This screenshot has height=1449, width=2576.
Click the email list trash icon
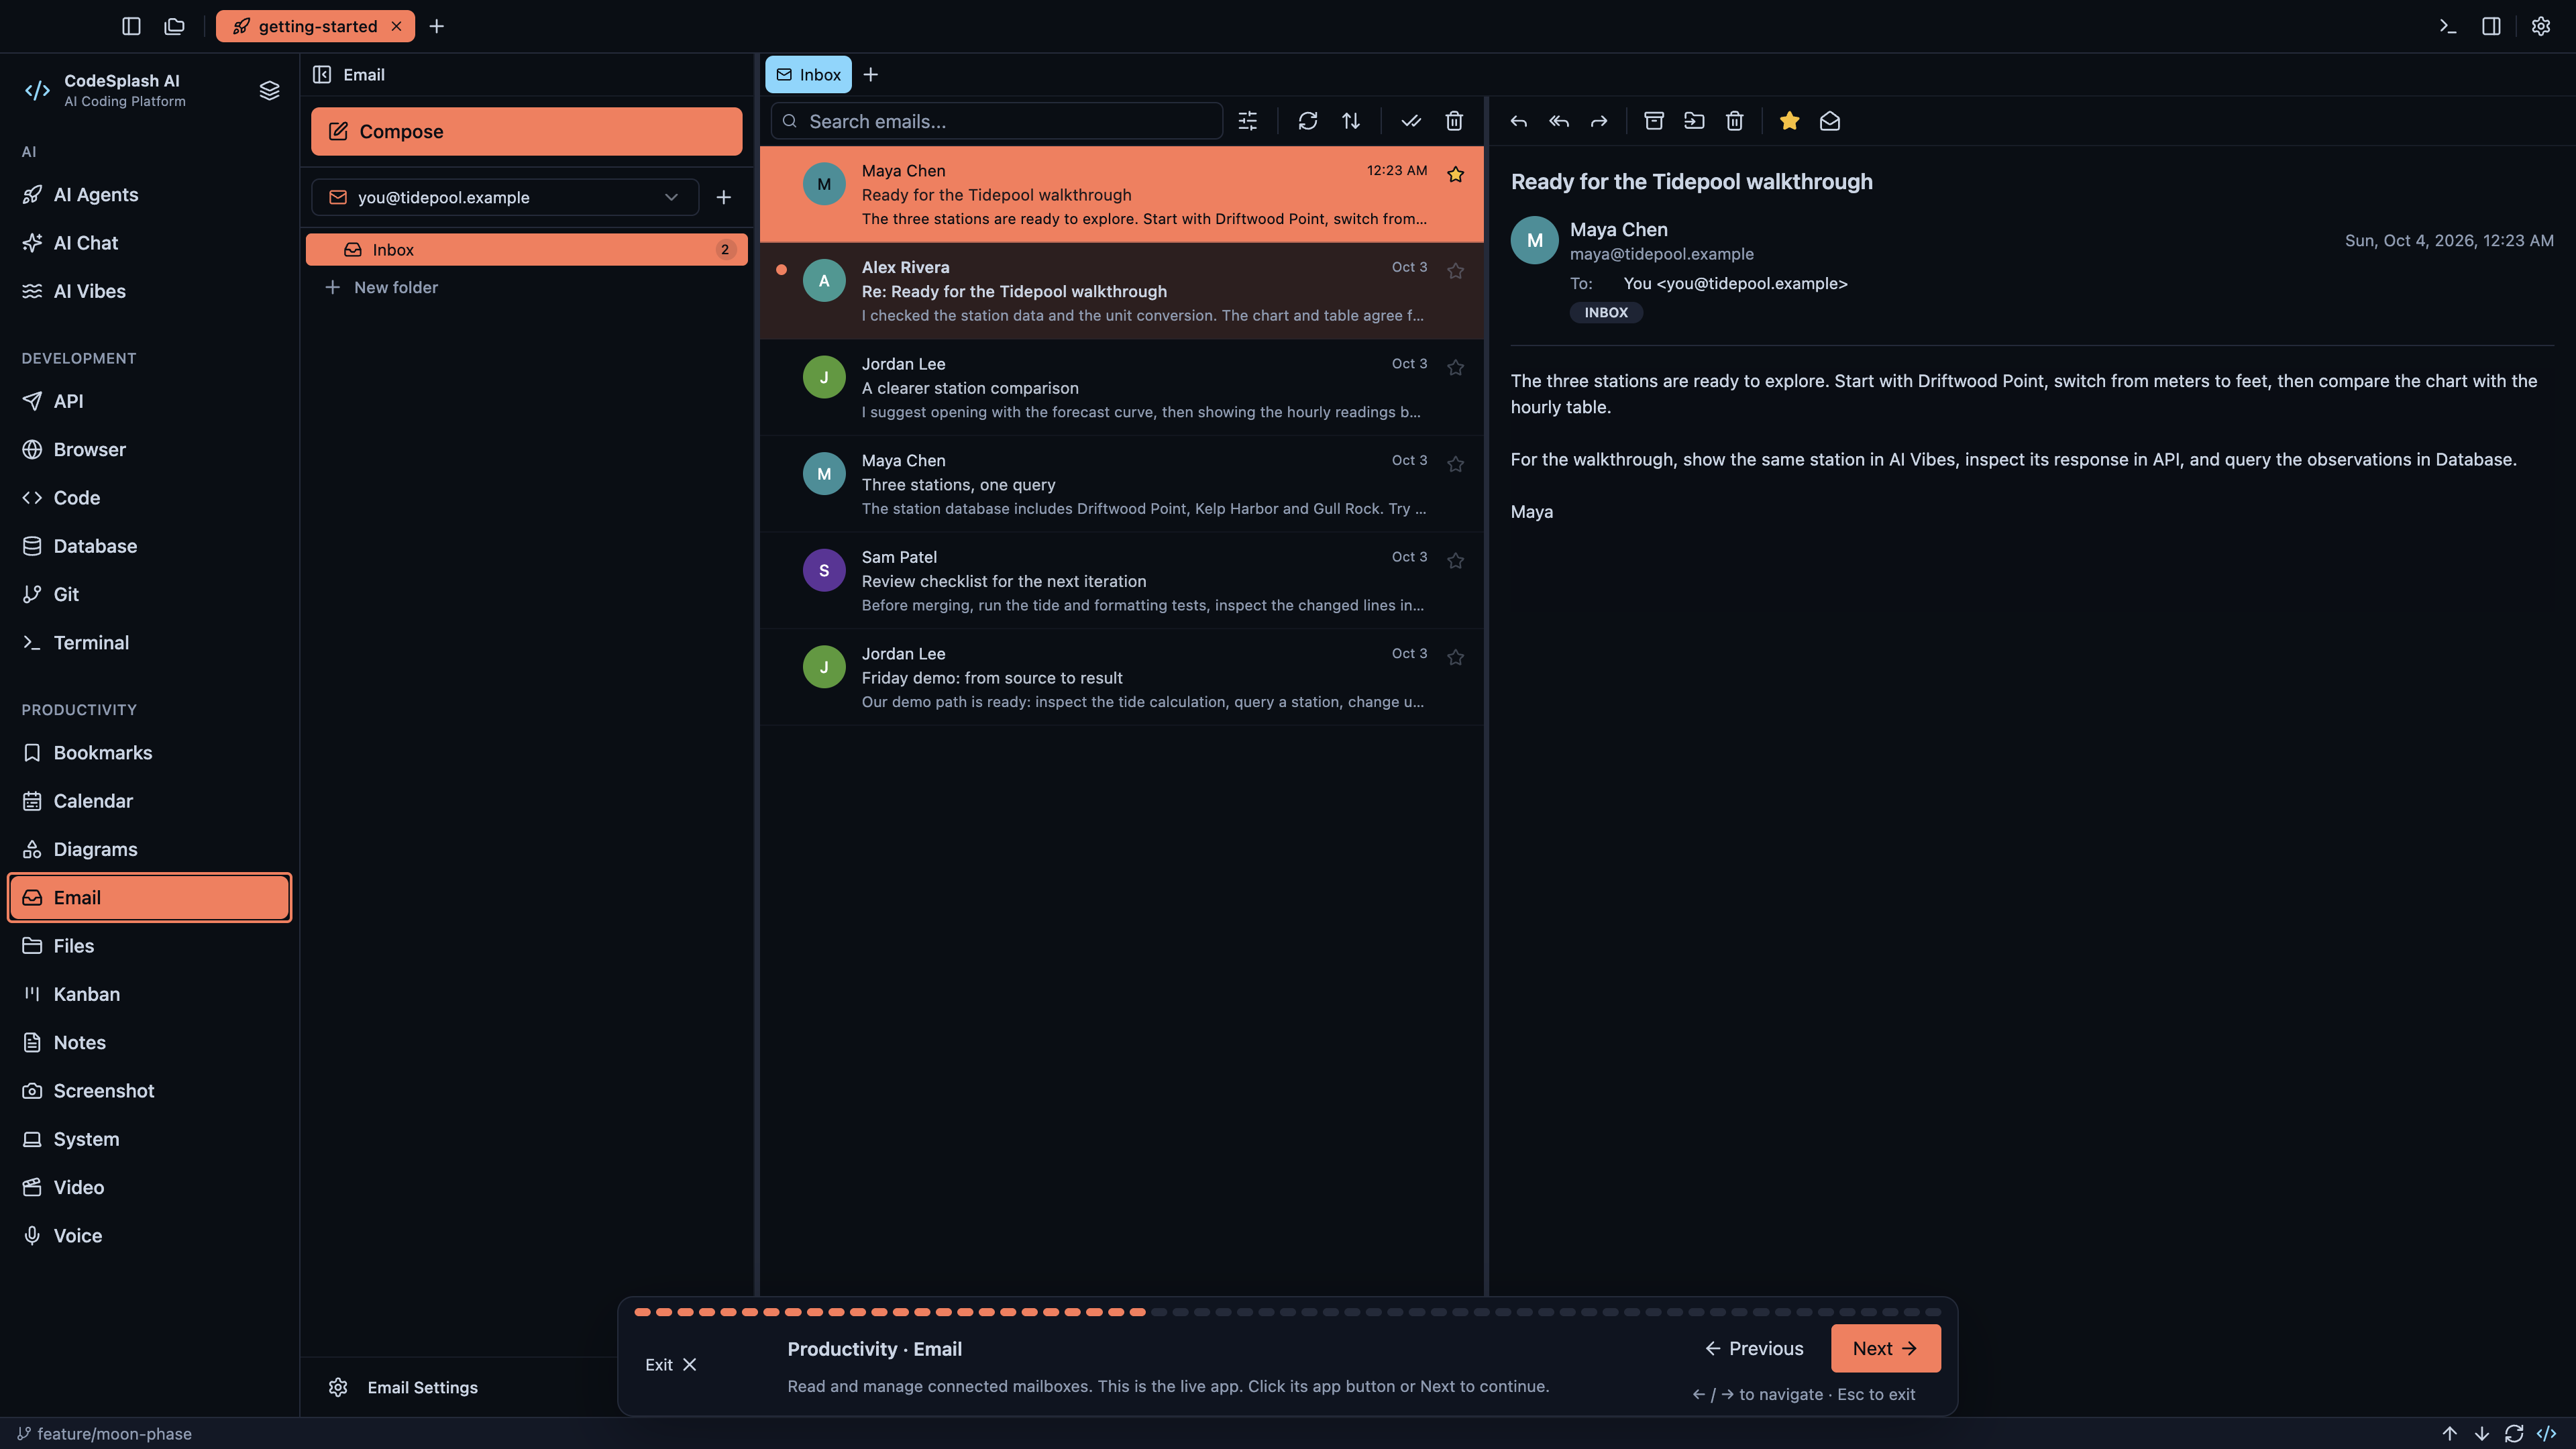(1454, 121)
